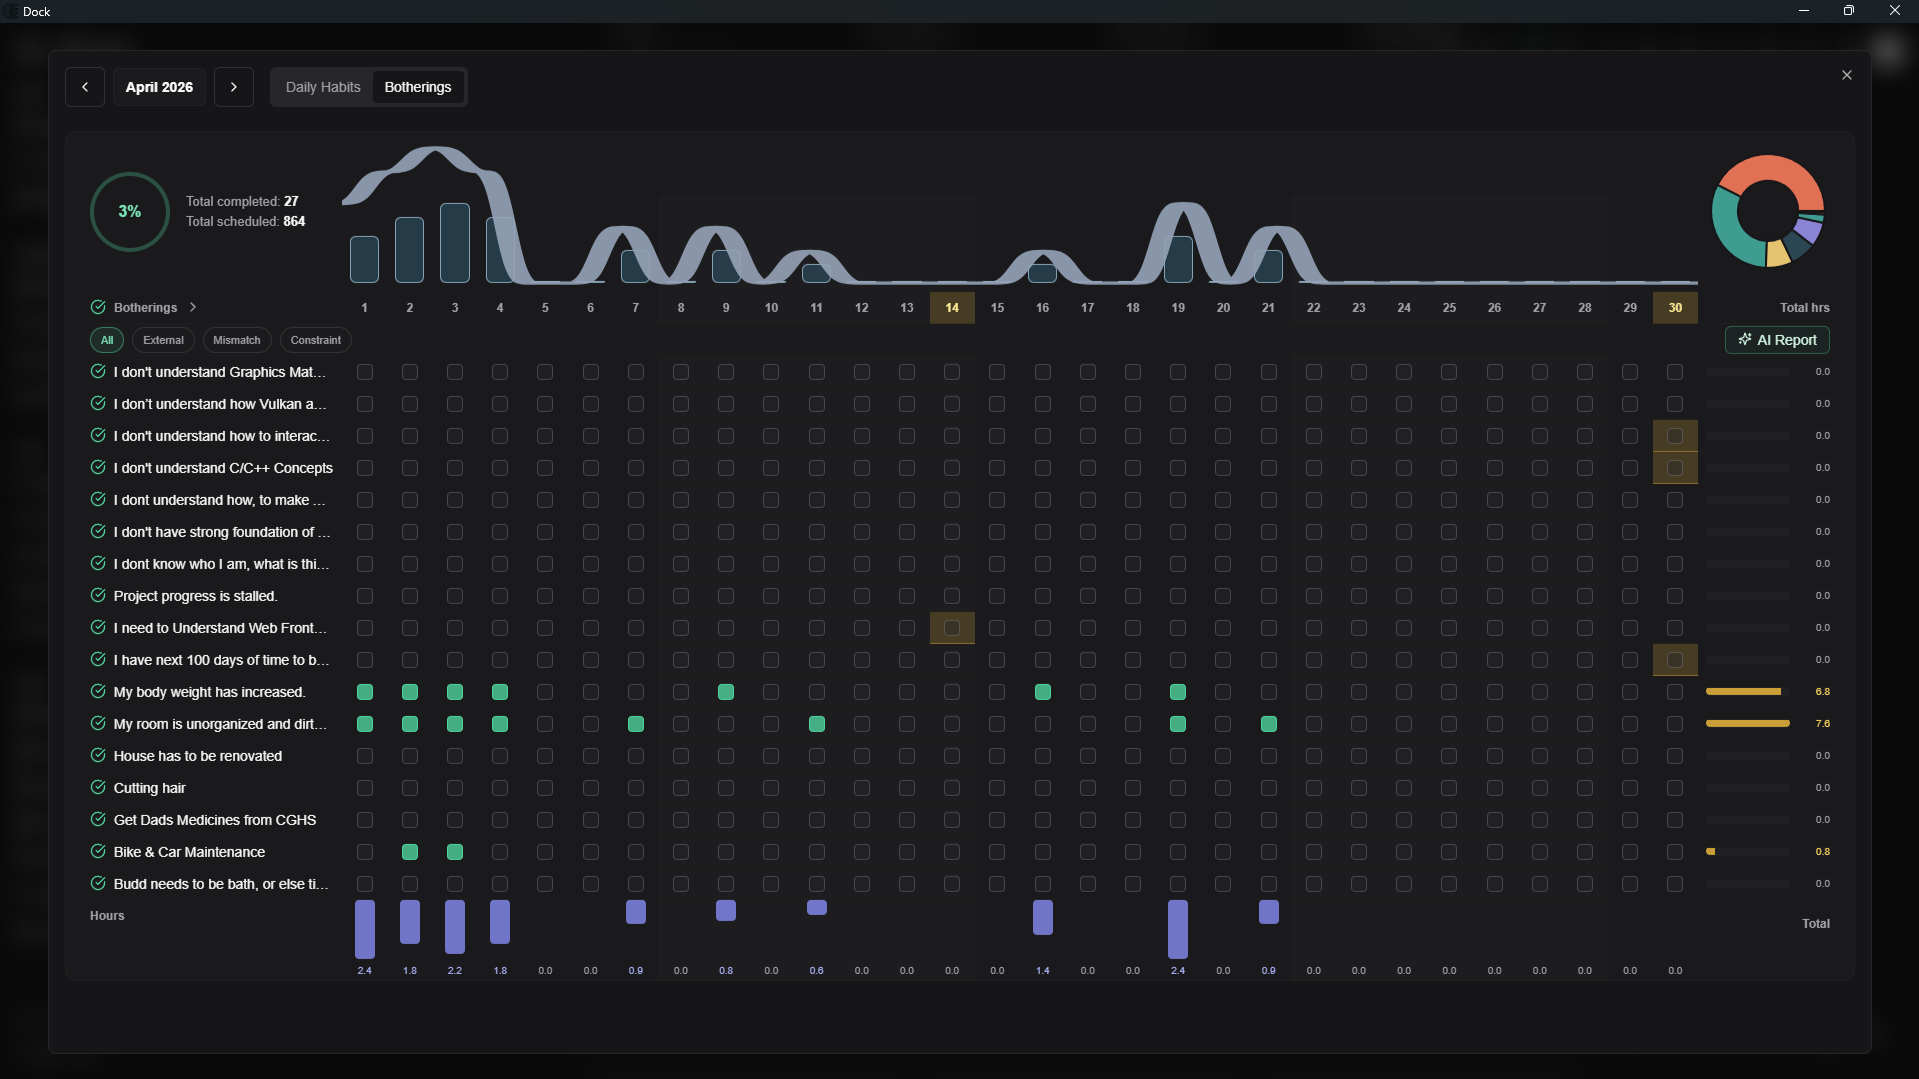Click unorganized room total hours bar
The width and height of the screenshot is (1919, 1079).
[1748, 723]
